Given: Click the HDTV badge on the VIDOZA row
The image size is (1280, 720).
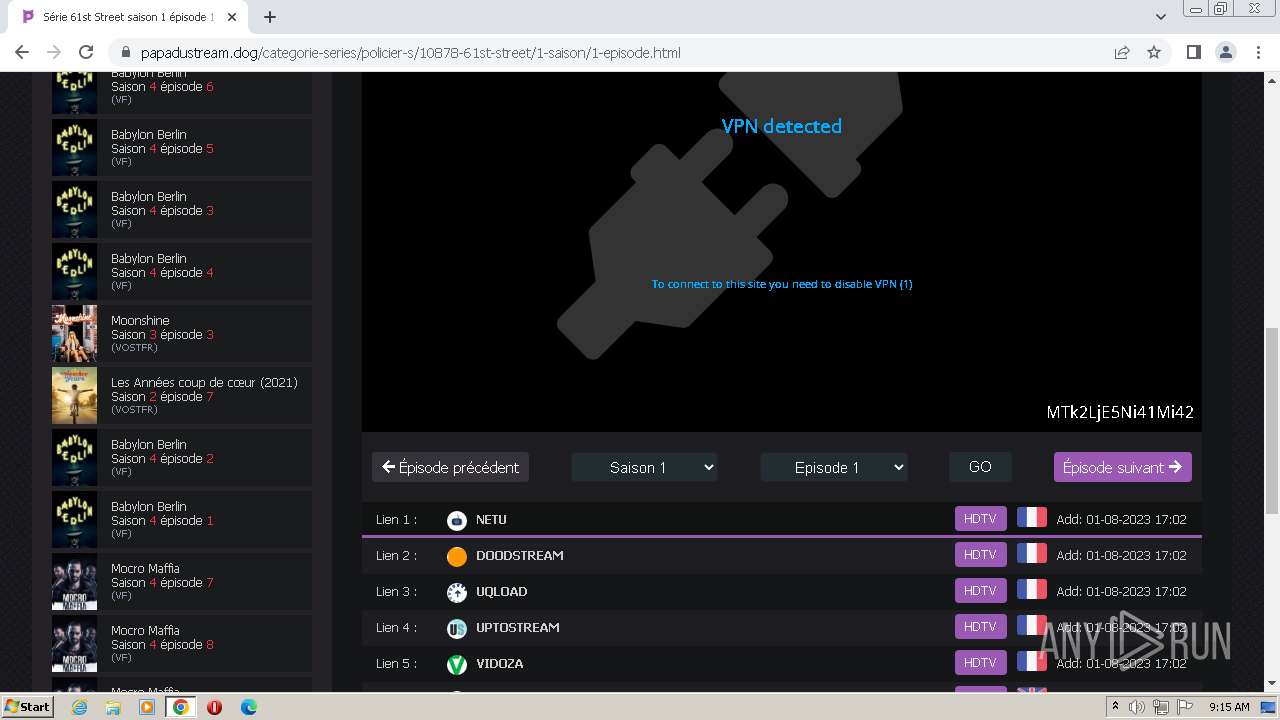Looking at the screenshot, I should pyautogui.click(x=980, y=663).
